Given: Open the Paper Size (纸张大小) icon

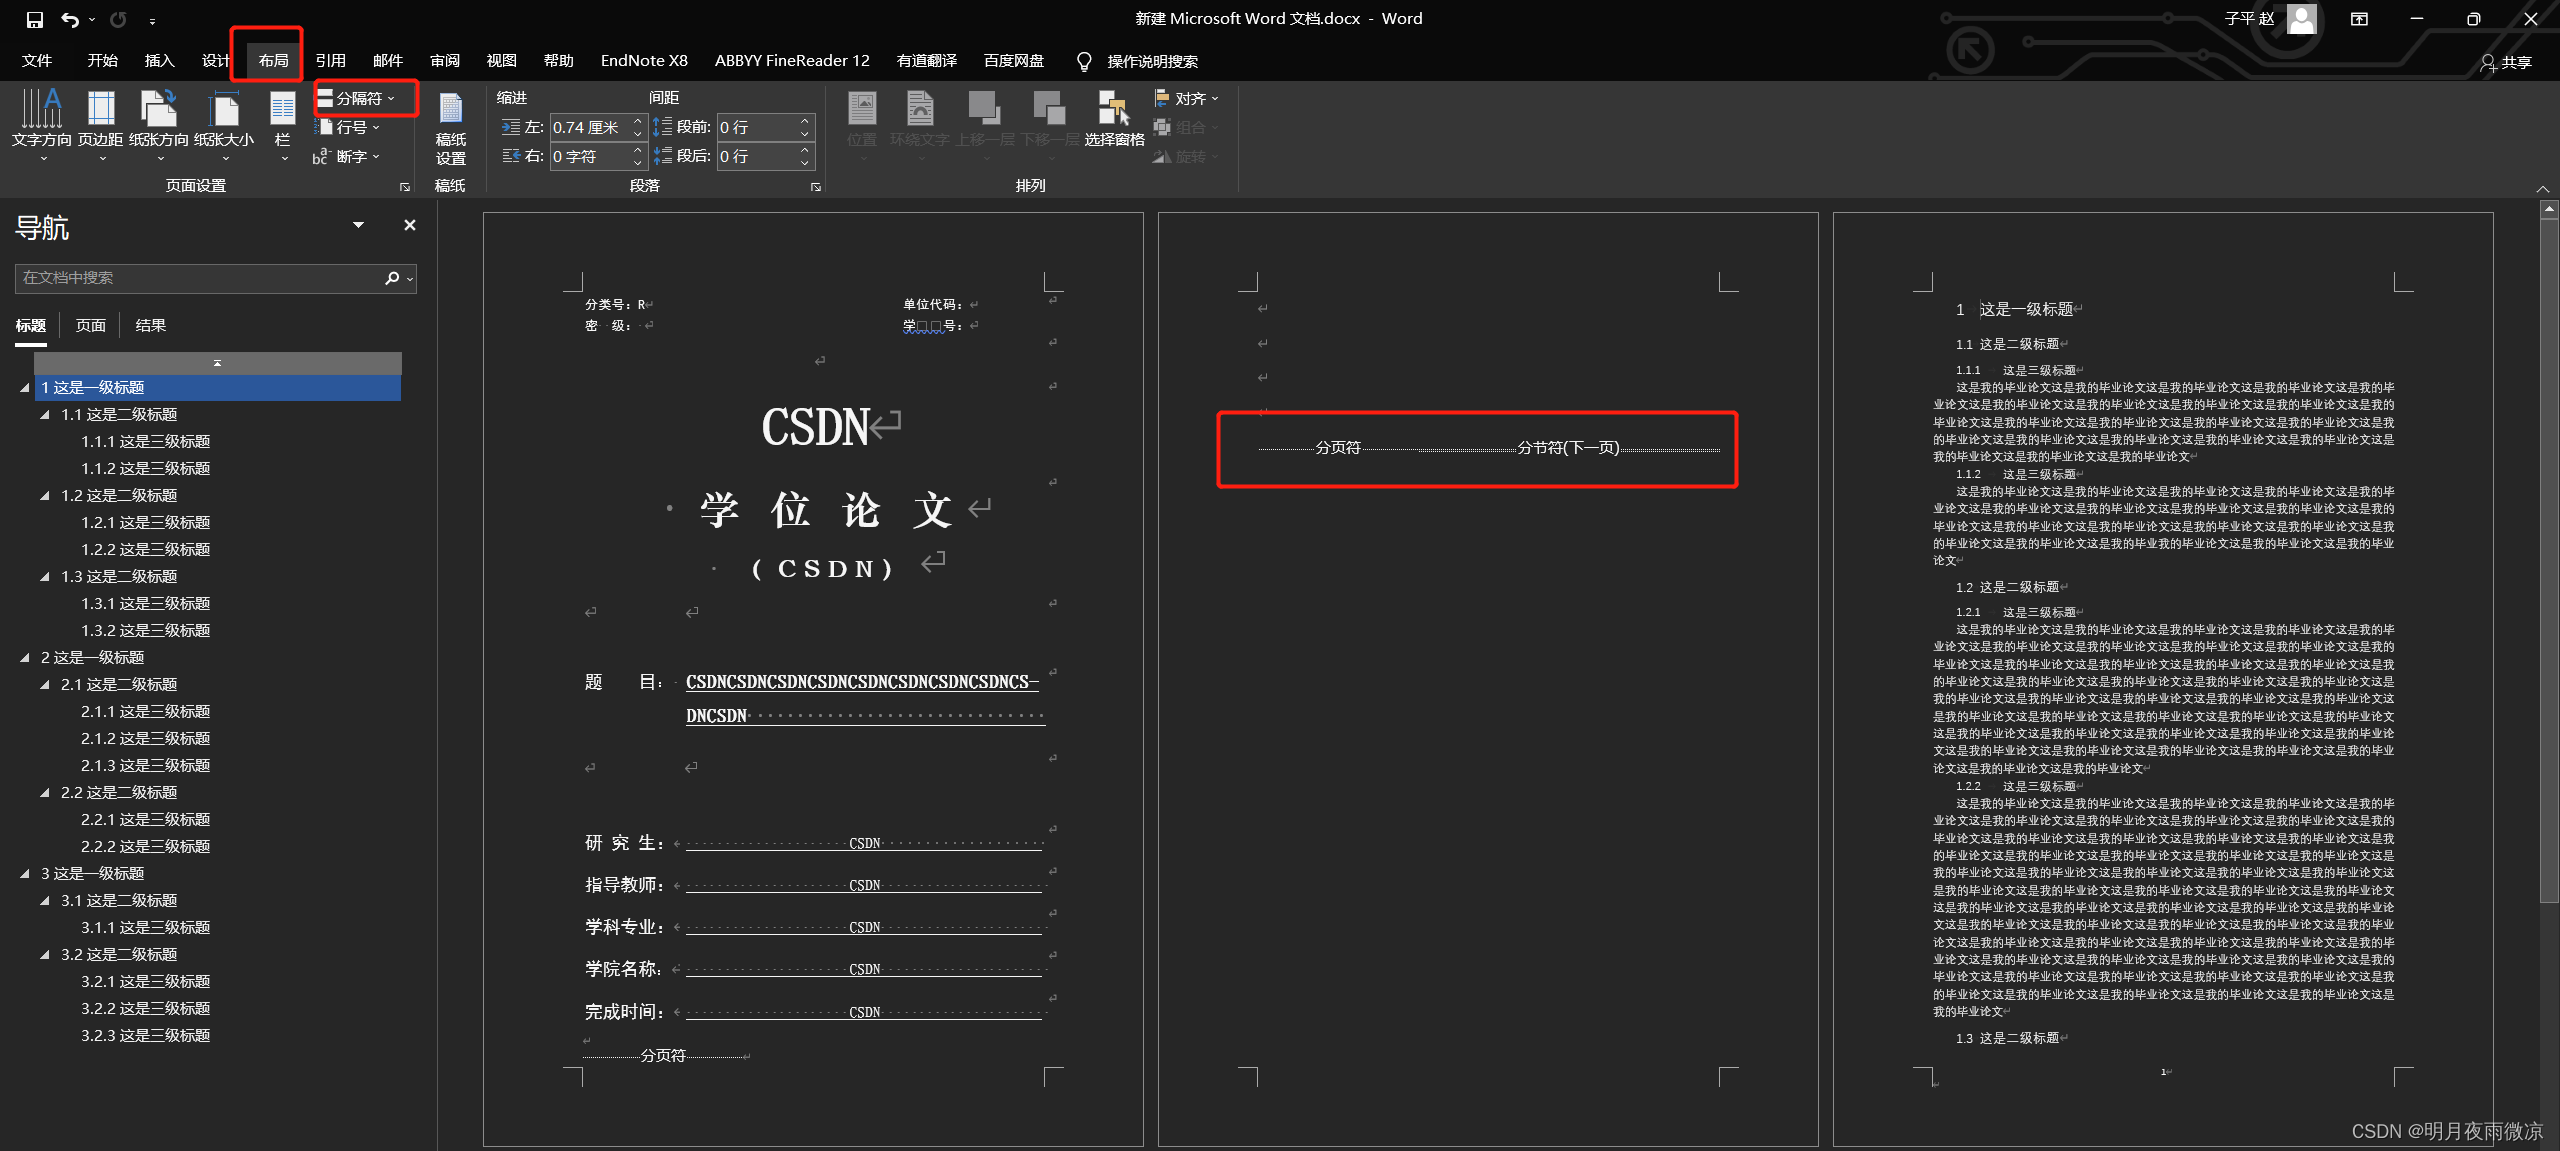Looking at the screenshot, I should (224, 110).
